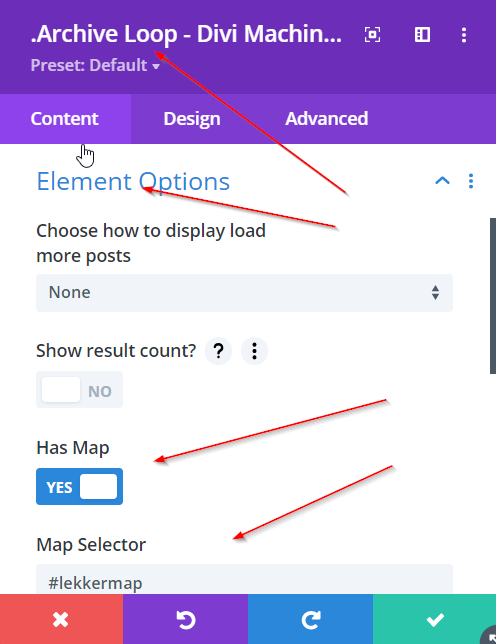Screen dimensions: 496x644
Task: Click the blue redo arrow button
Action: click(x=310, y=619)
